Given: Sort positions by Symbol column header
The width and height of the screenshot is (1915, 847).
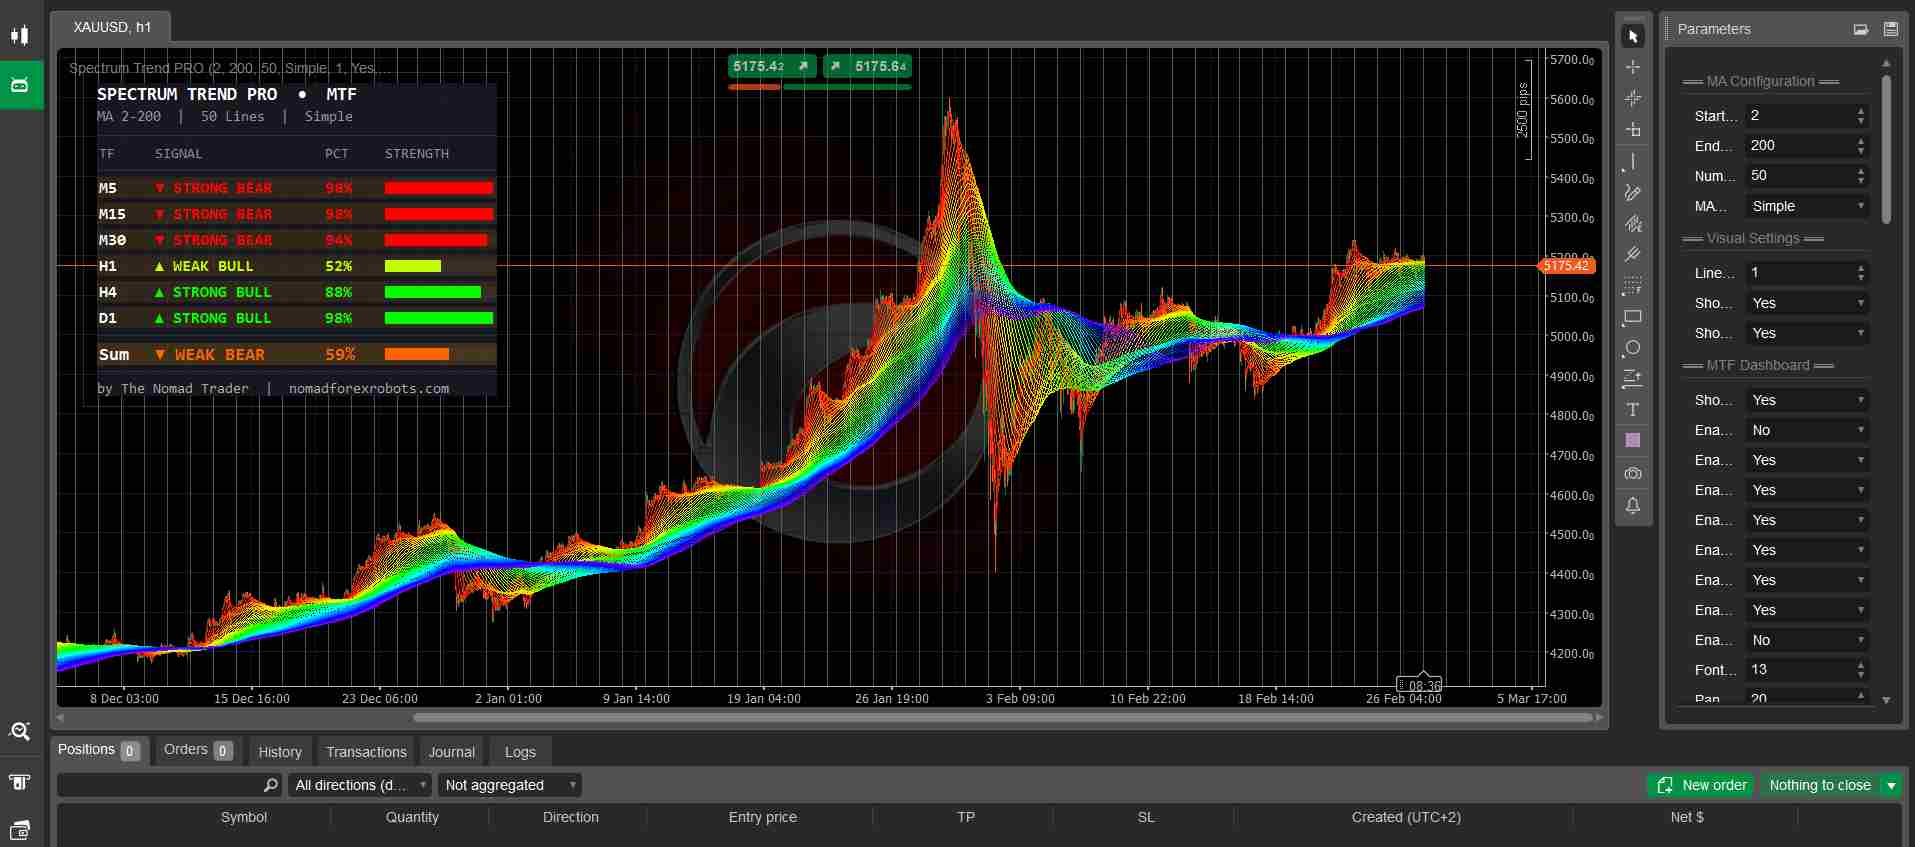Looking at the screenshot, I should [244, 817].
